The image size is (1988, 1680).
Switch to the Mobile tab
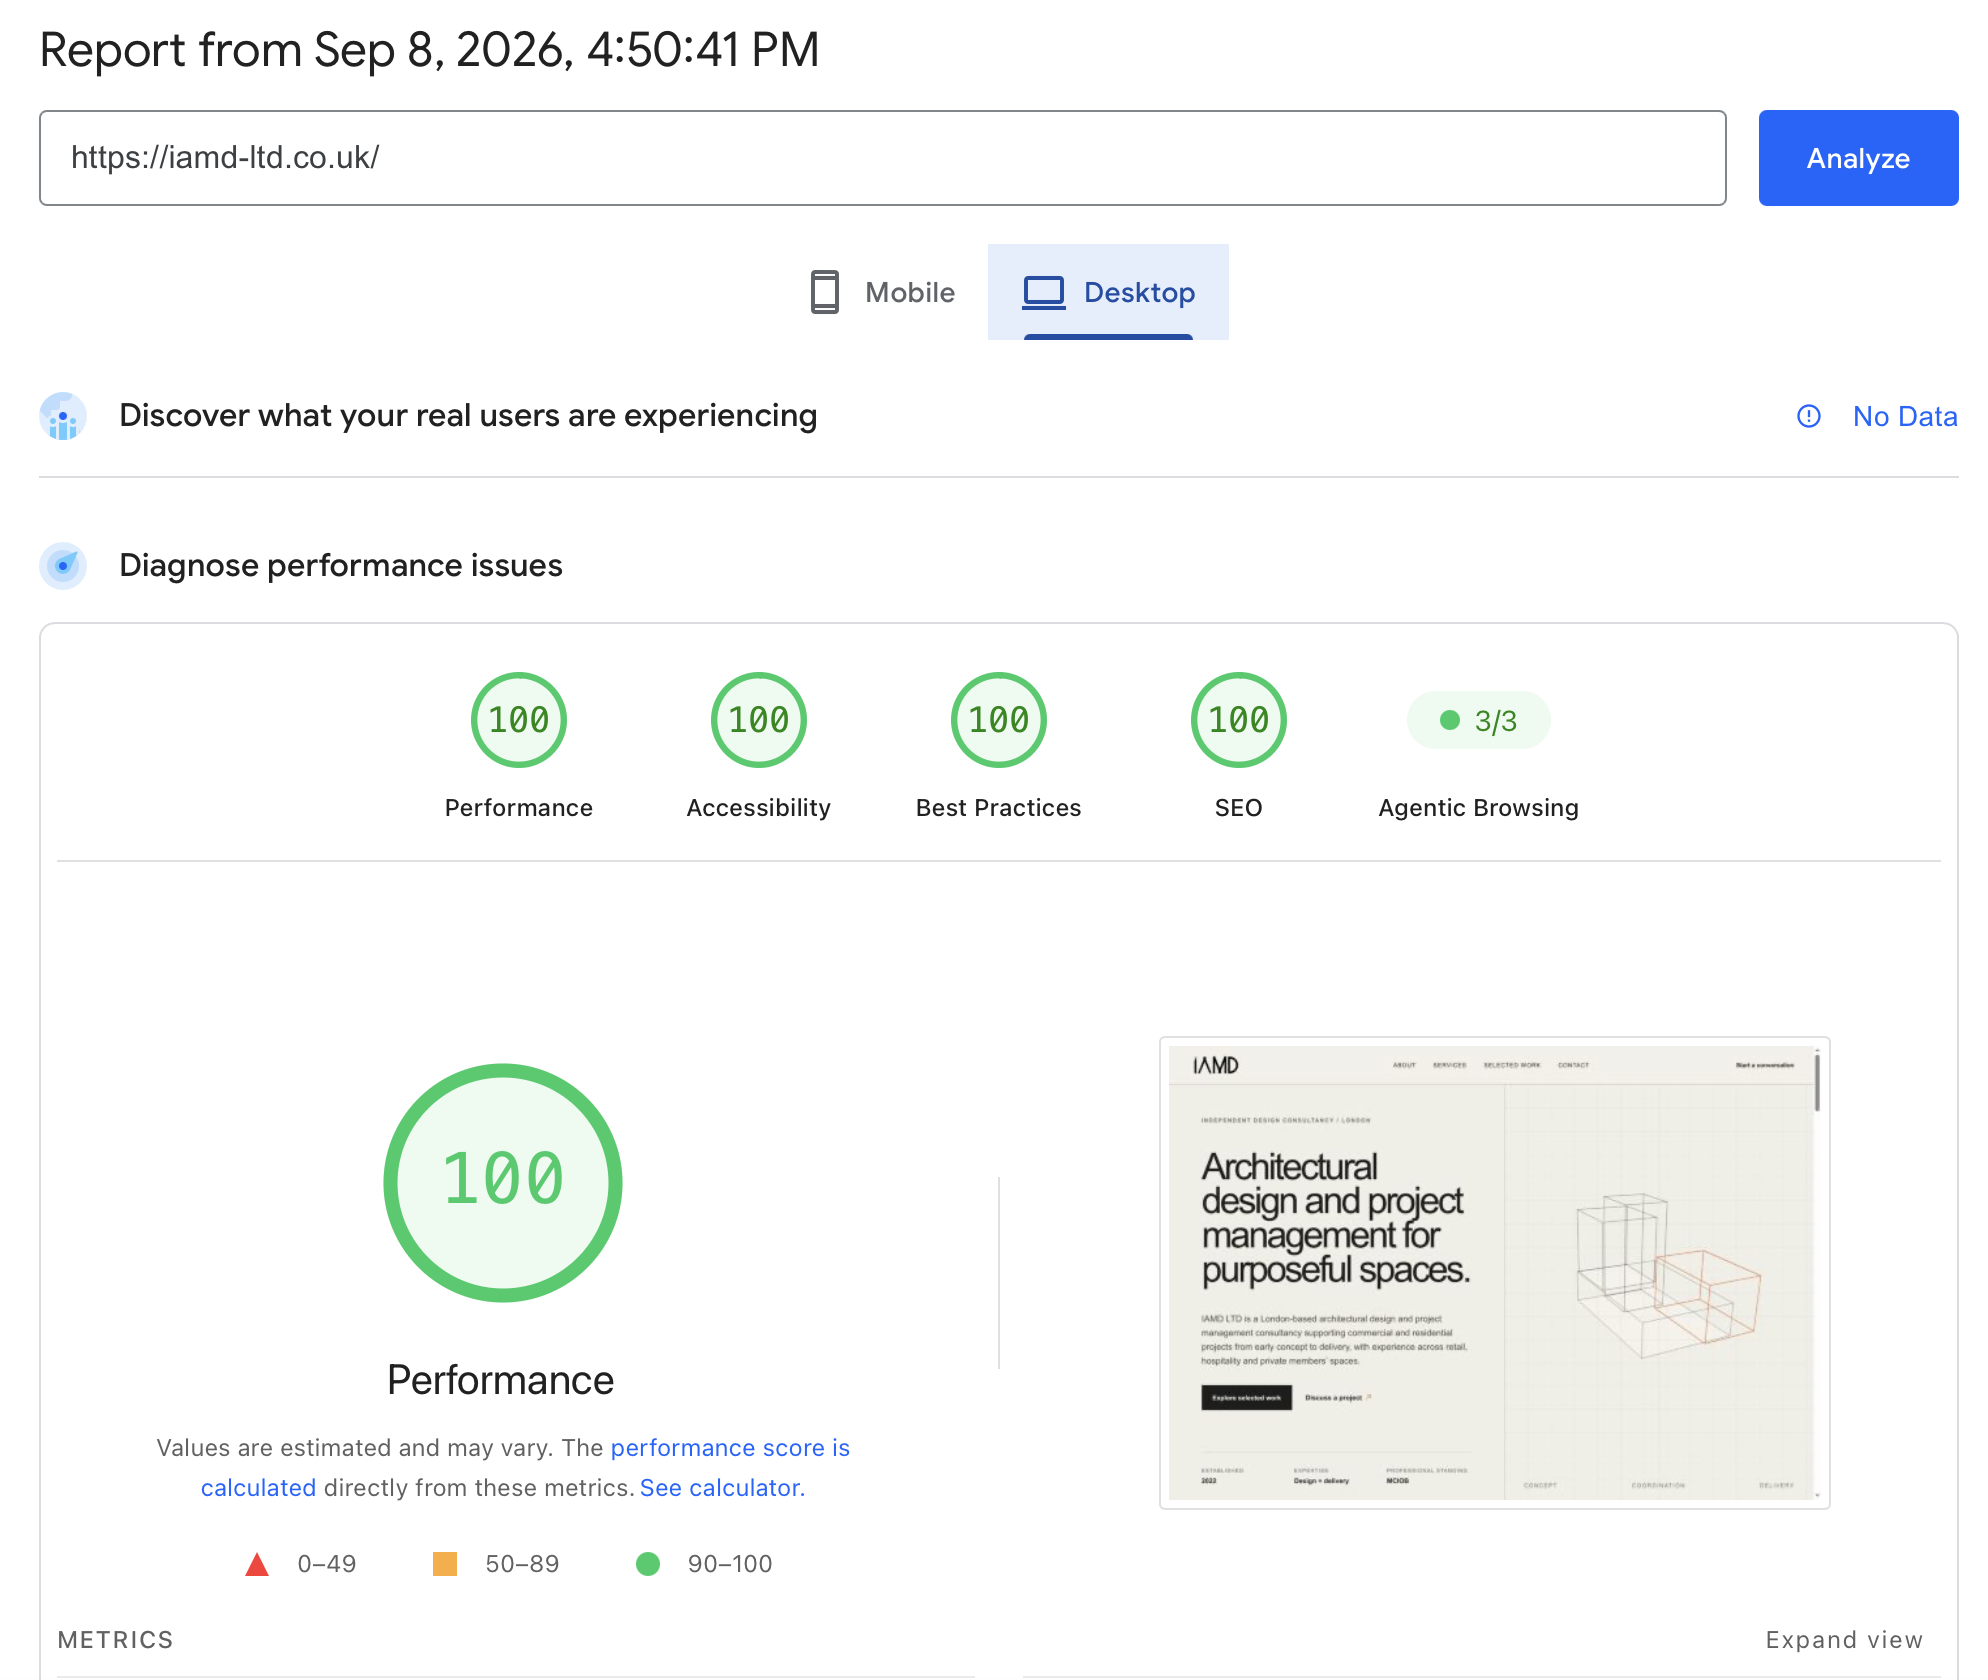click(882, 292)
